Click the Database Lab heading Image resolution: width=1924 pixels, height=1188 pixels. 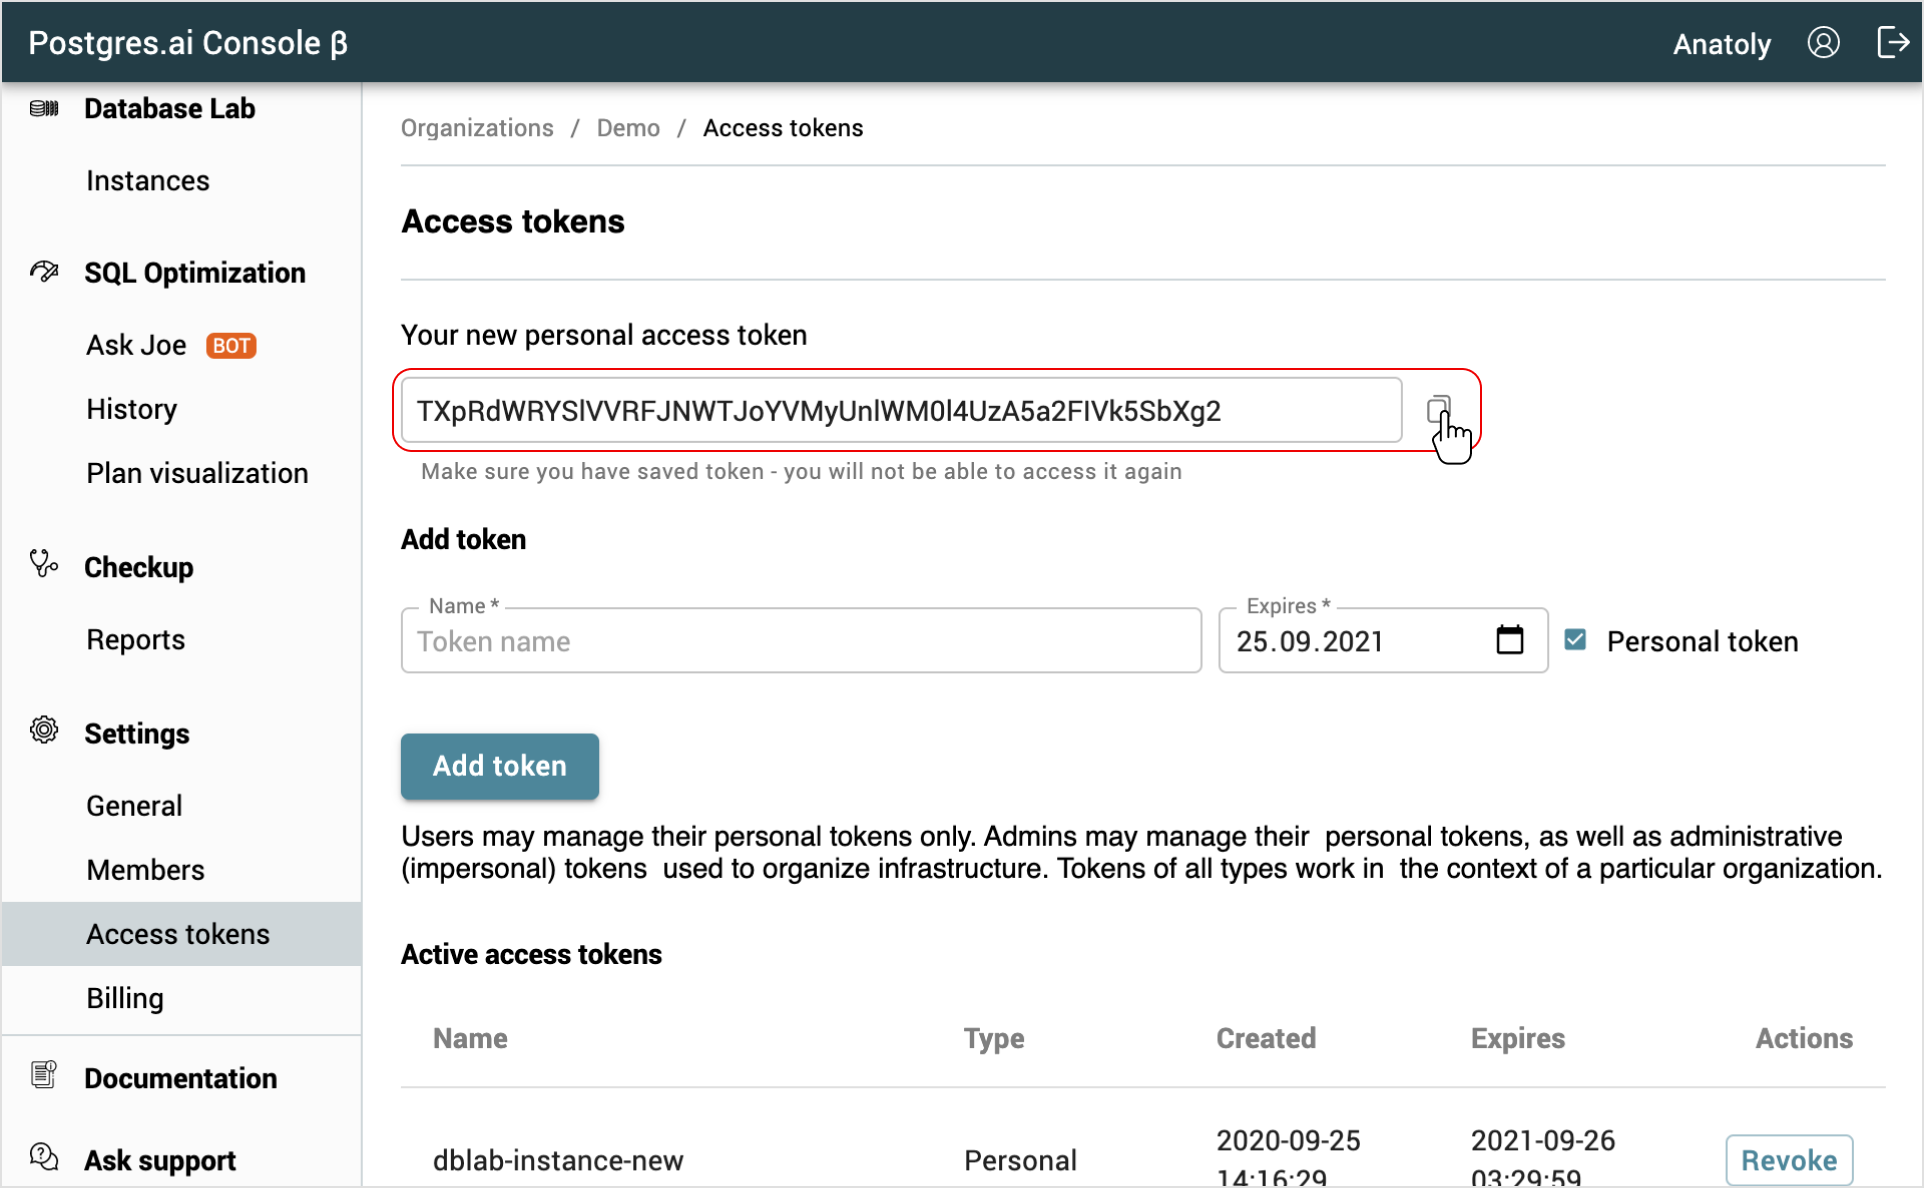pyautogui.click(x=170, y=108)
